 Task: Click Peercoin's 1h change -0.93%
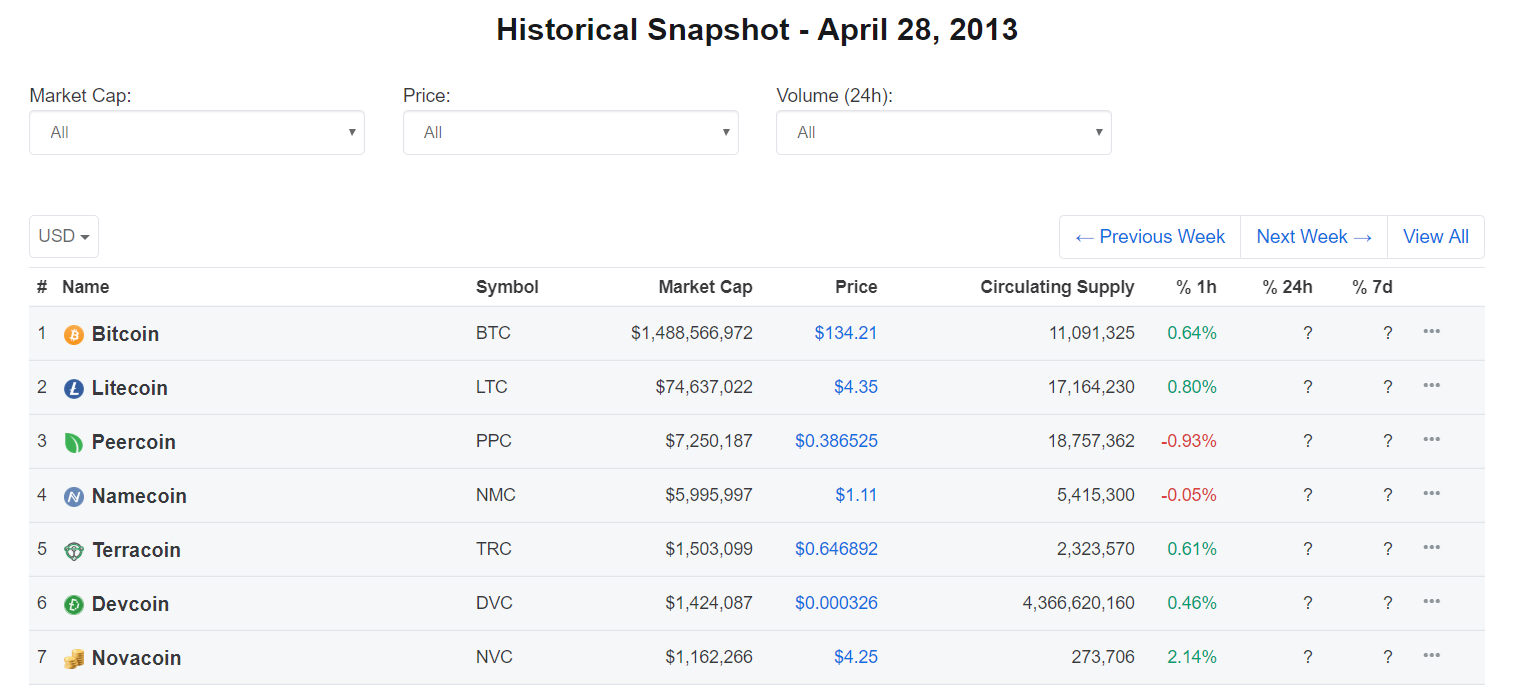click(1189, 441)
